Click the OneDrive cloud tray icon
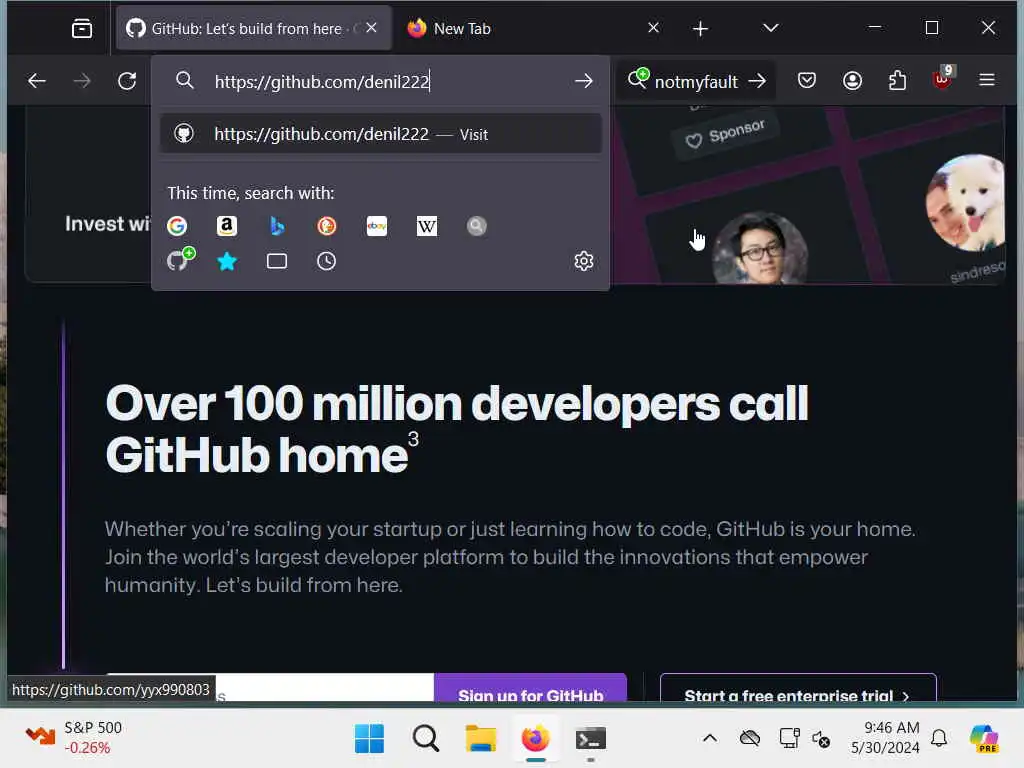The image size is (1024, 768). tap(750, 738)
